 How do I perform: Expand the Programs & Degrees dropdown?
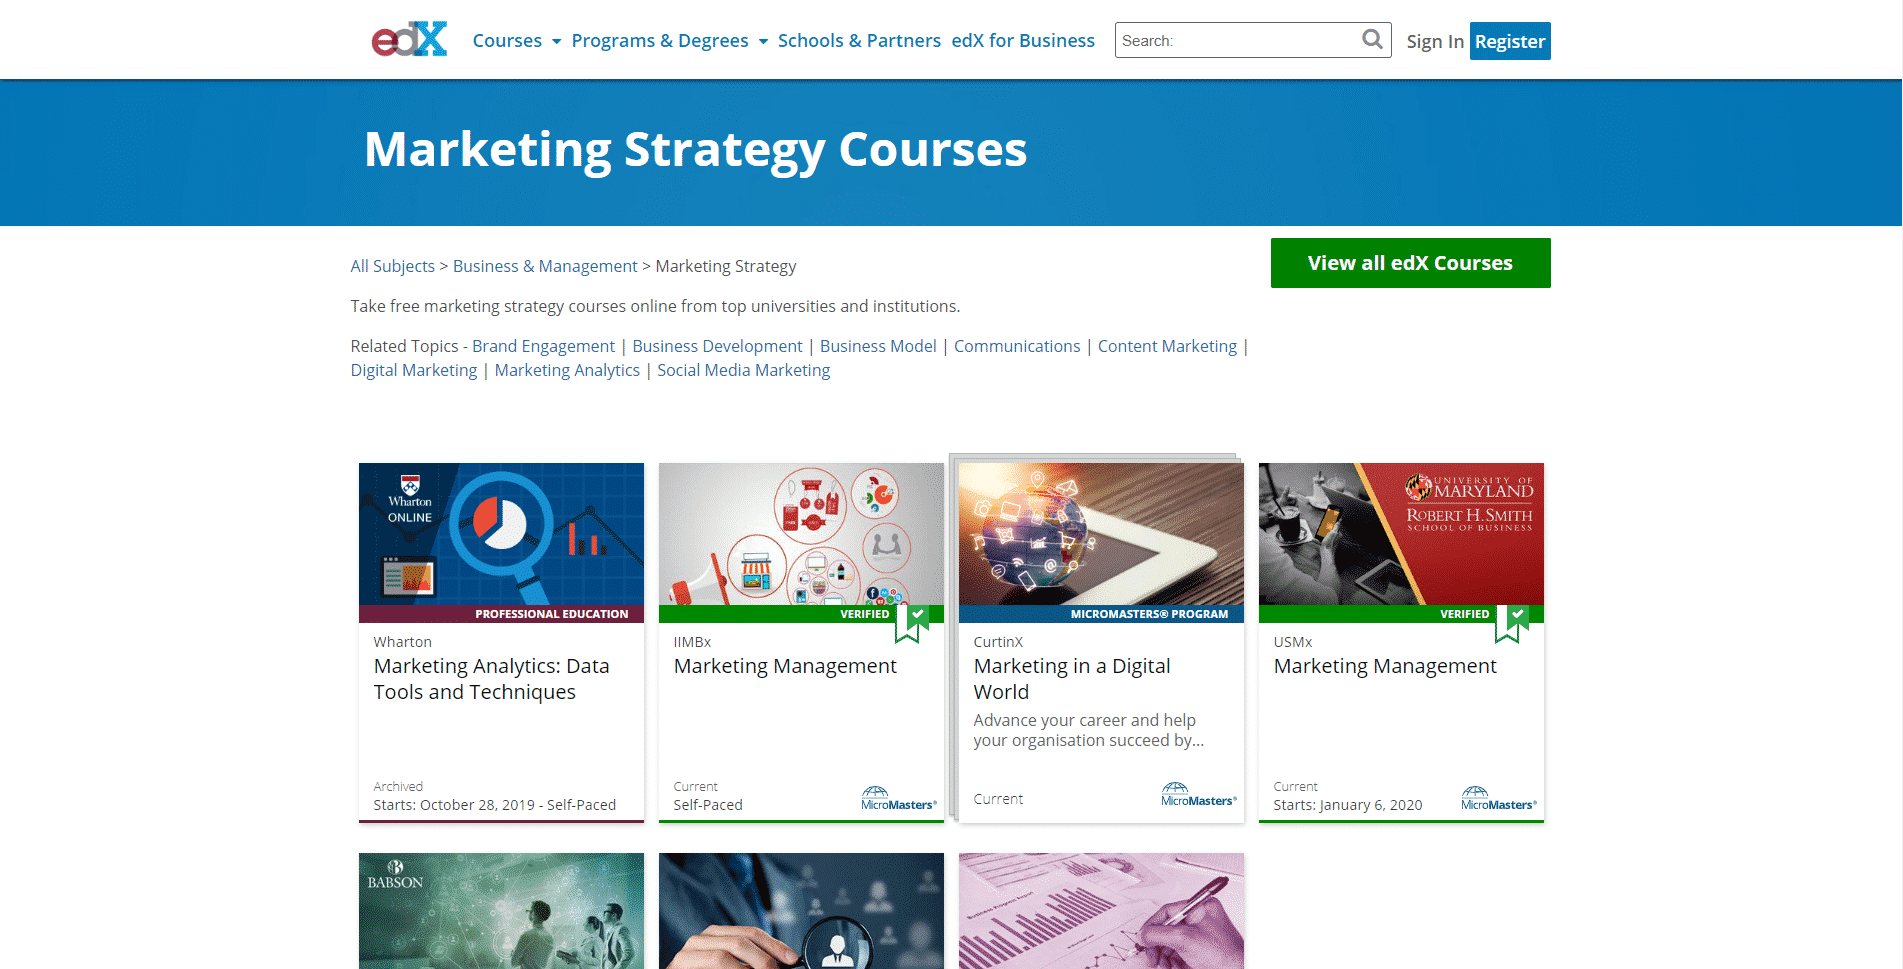[x=670, y=41]
